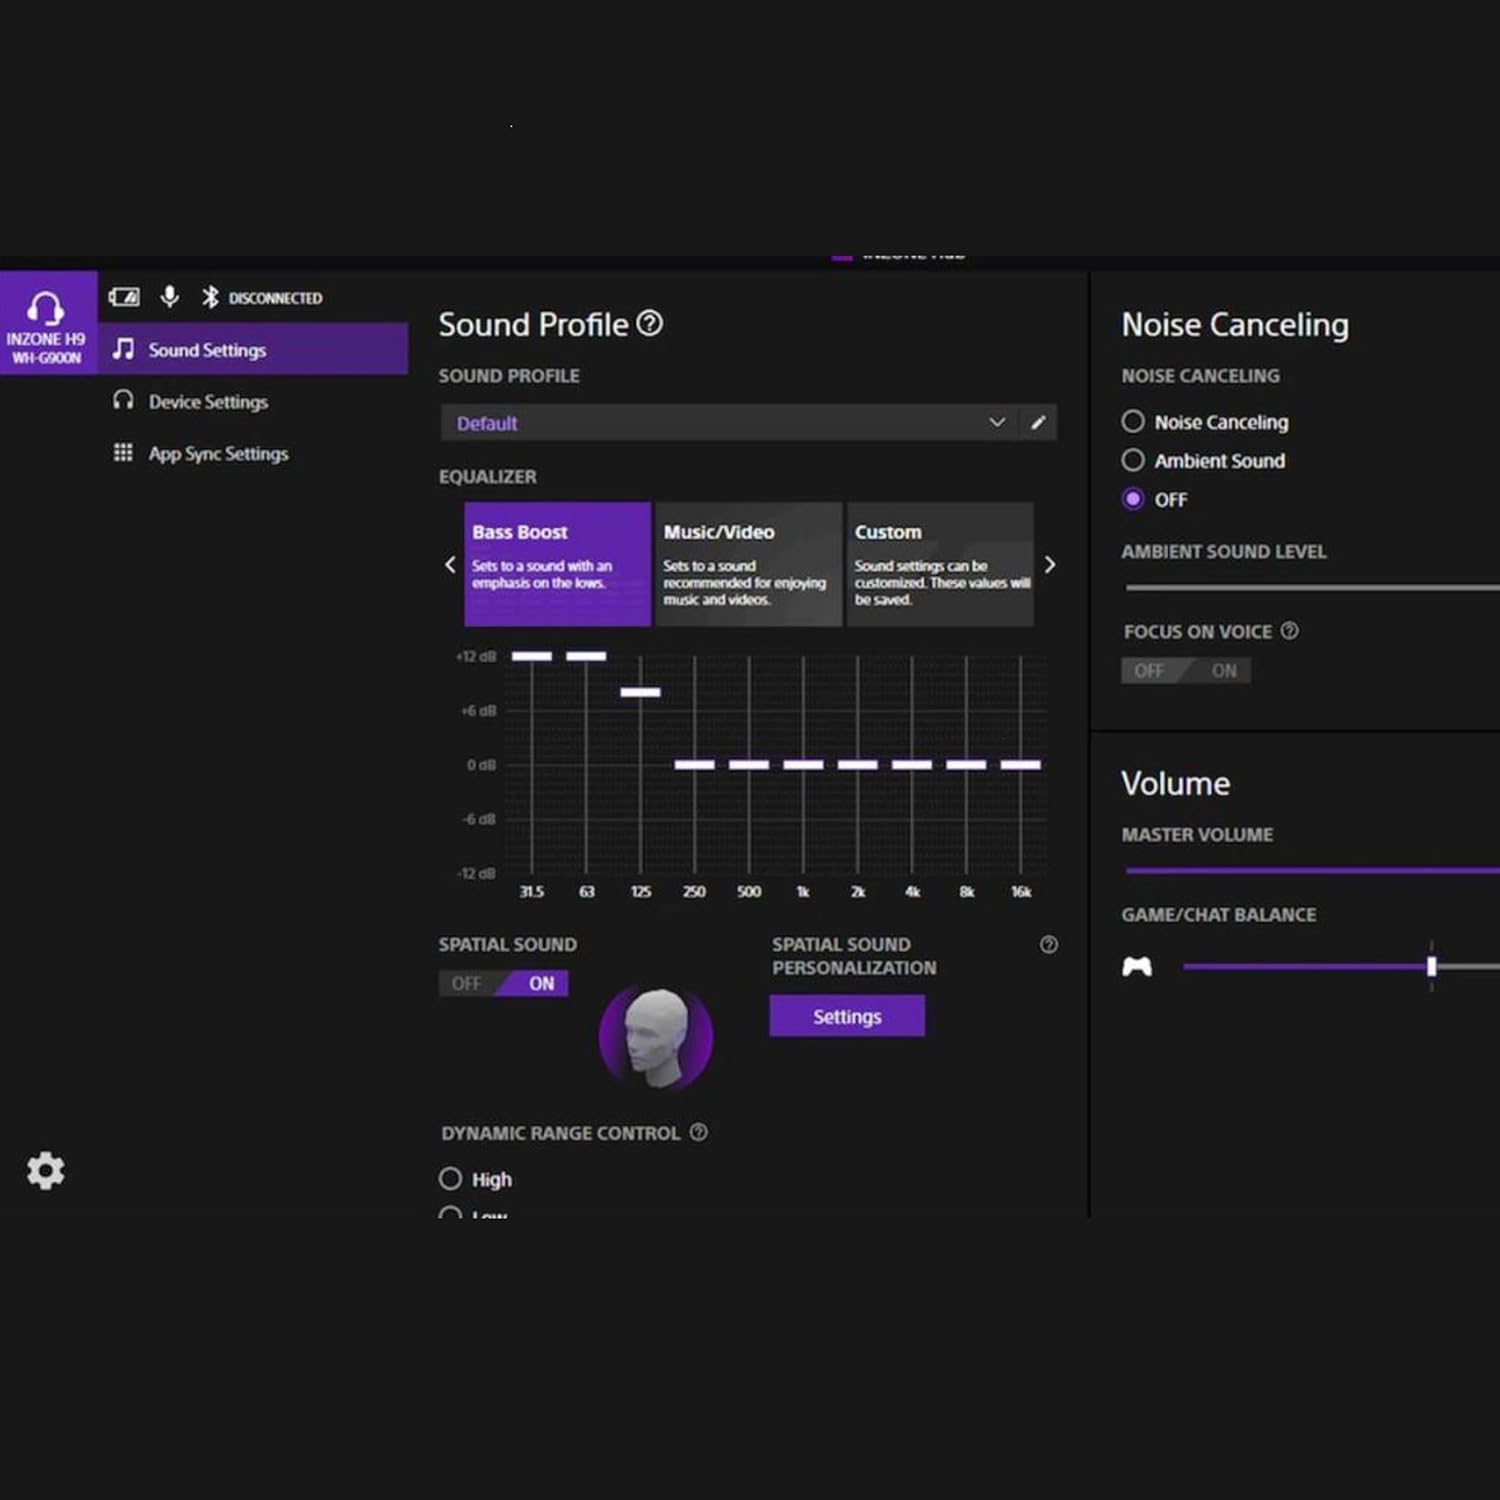Viewport: 1500px width, 1500px height.
Task: Select the OFF noise canceling radio option
Action: tap(1133, 499)
